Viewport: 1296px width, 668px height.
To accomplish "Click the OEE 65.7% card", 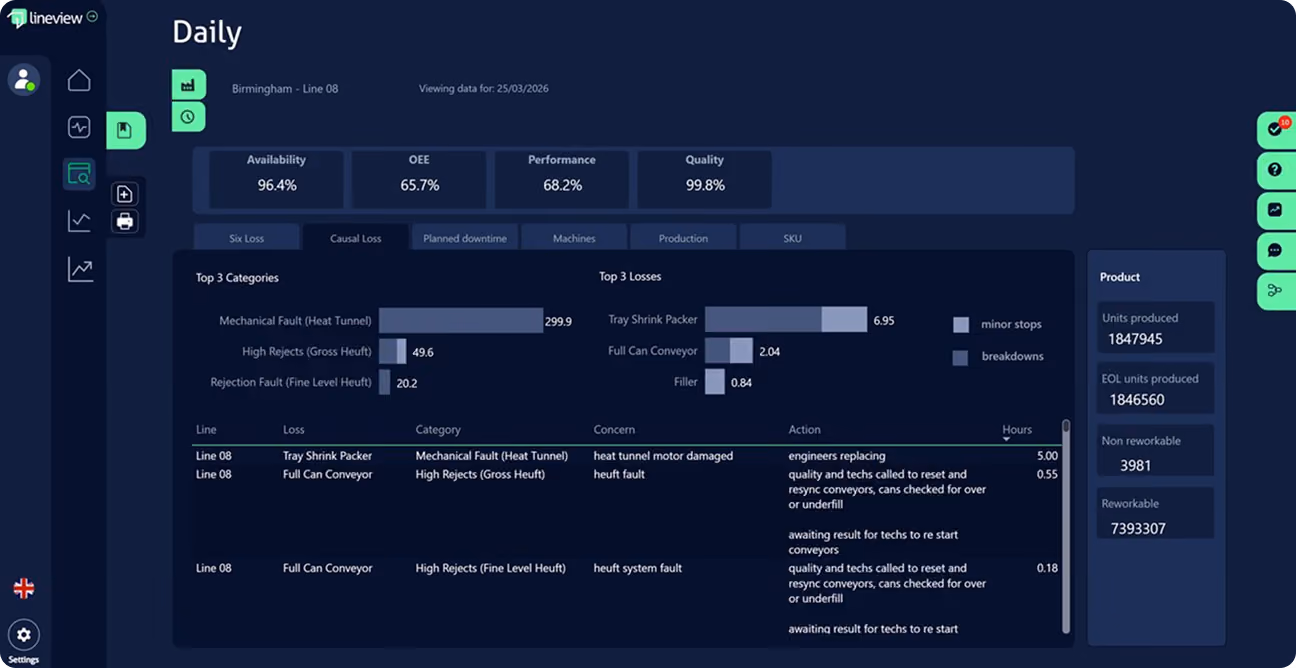I will point(420,180).
